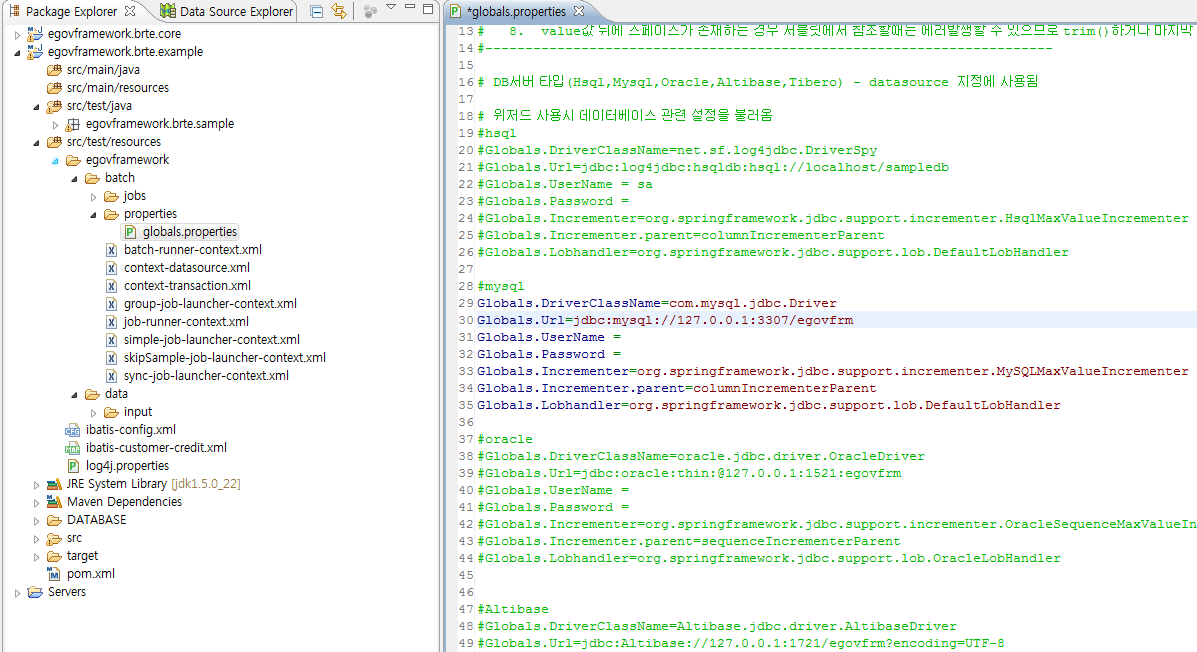Click the JRE System Library icon
This screenshot has height=652, width=1197.
54,484
